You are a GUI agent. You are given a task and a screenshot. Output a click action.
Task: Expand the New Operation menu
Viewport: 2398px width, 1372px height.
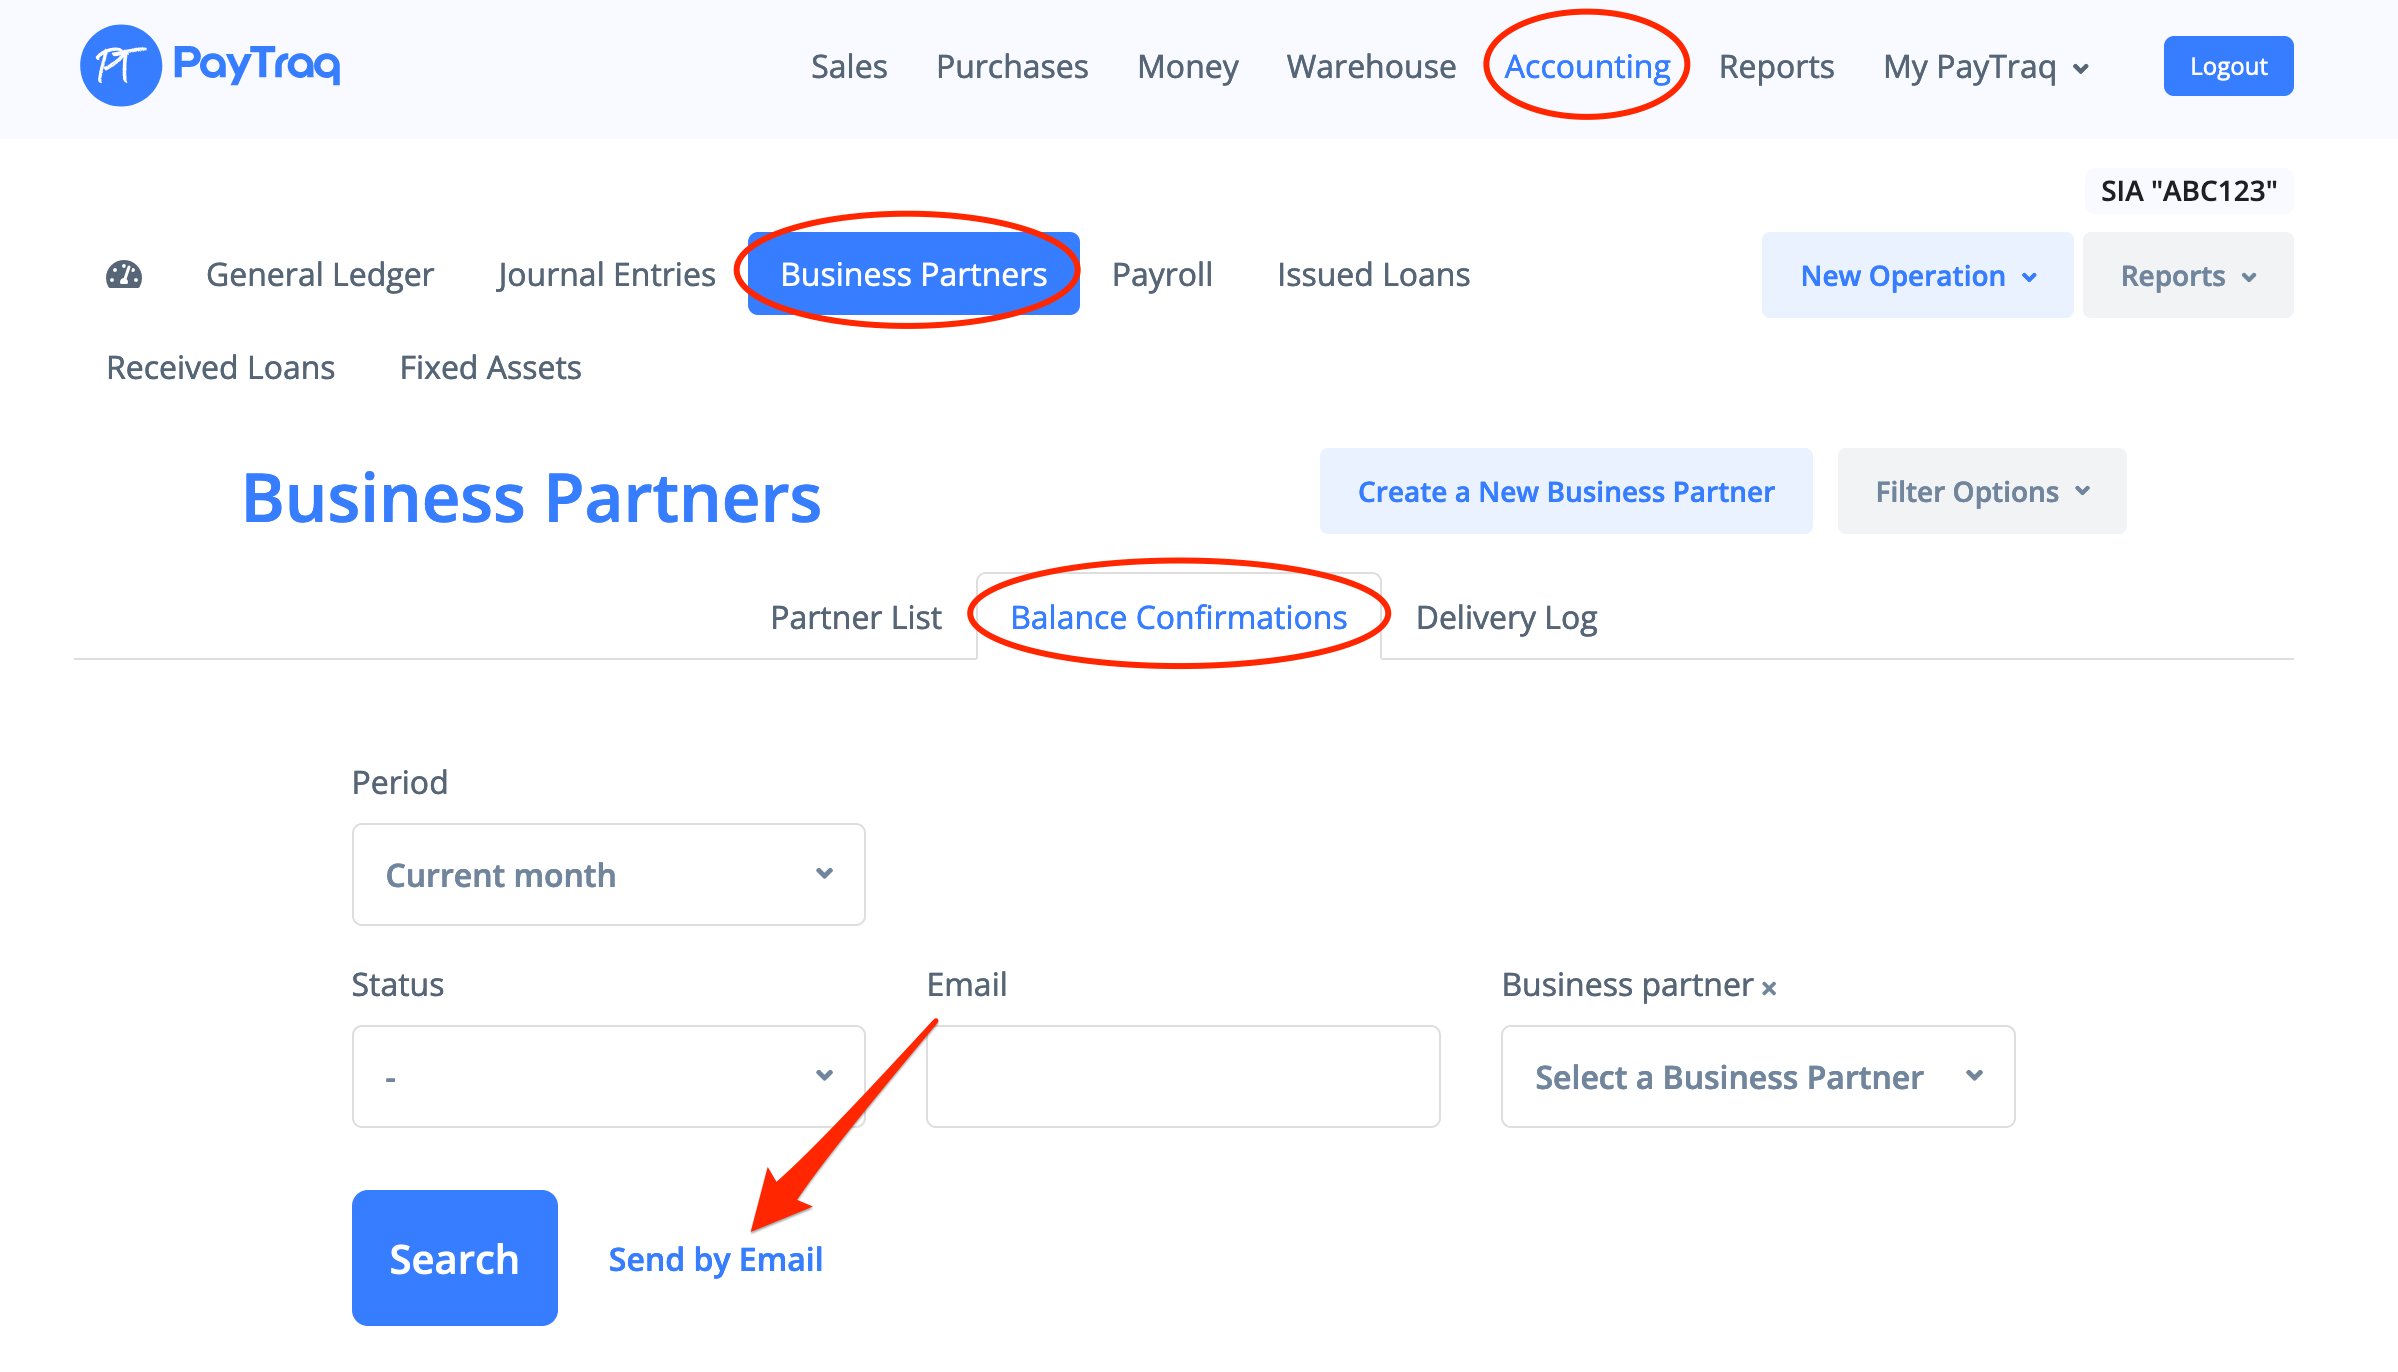pos(1916,276)
